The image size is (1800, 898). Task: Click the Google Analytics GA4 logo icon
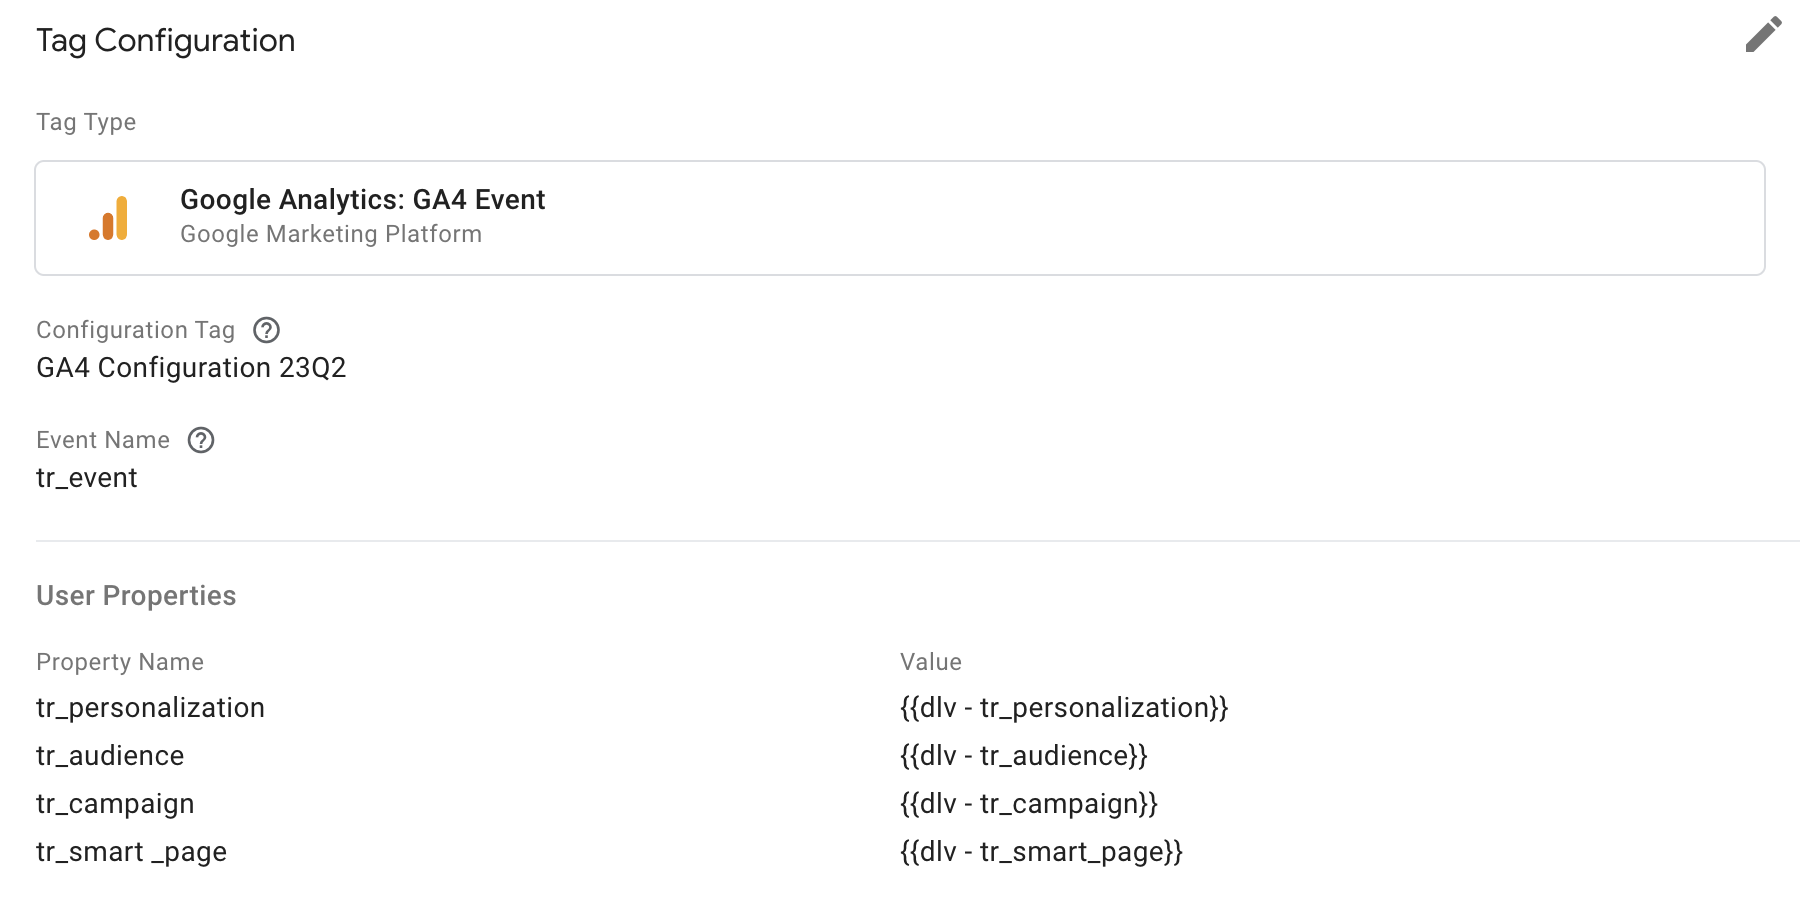(112, 216)
